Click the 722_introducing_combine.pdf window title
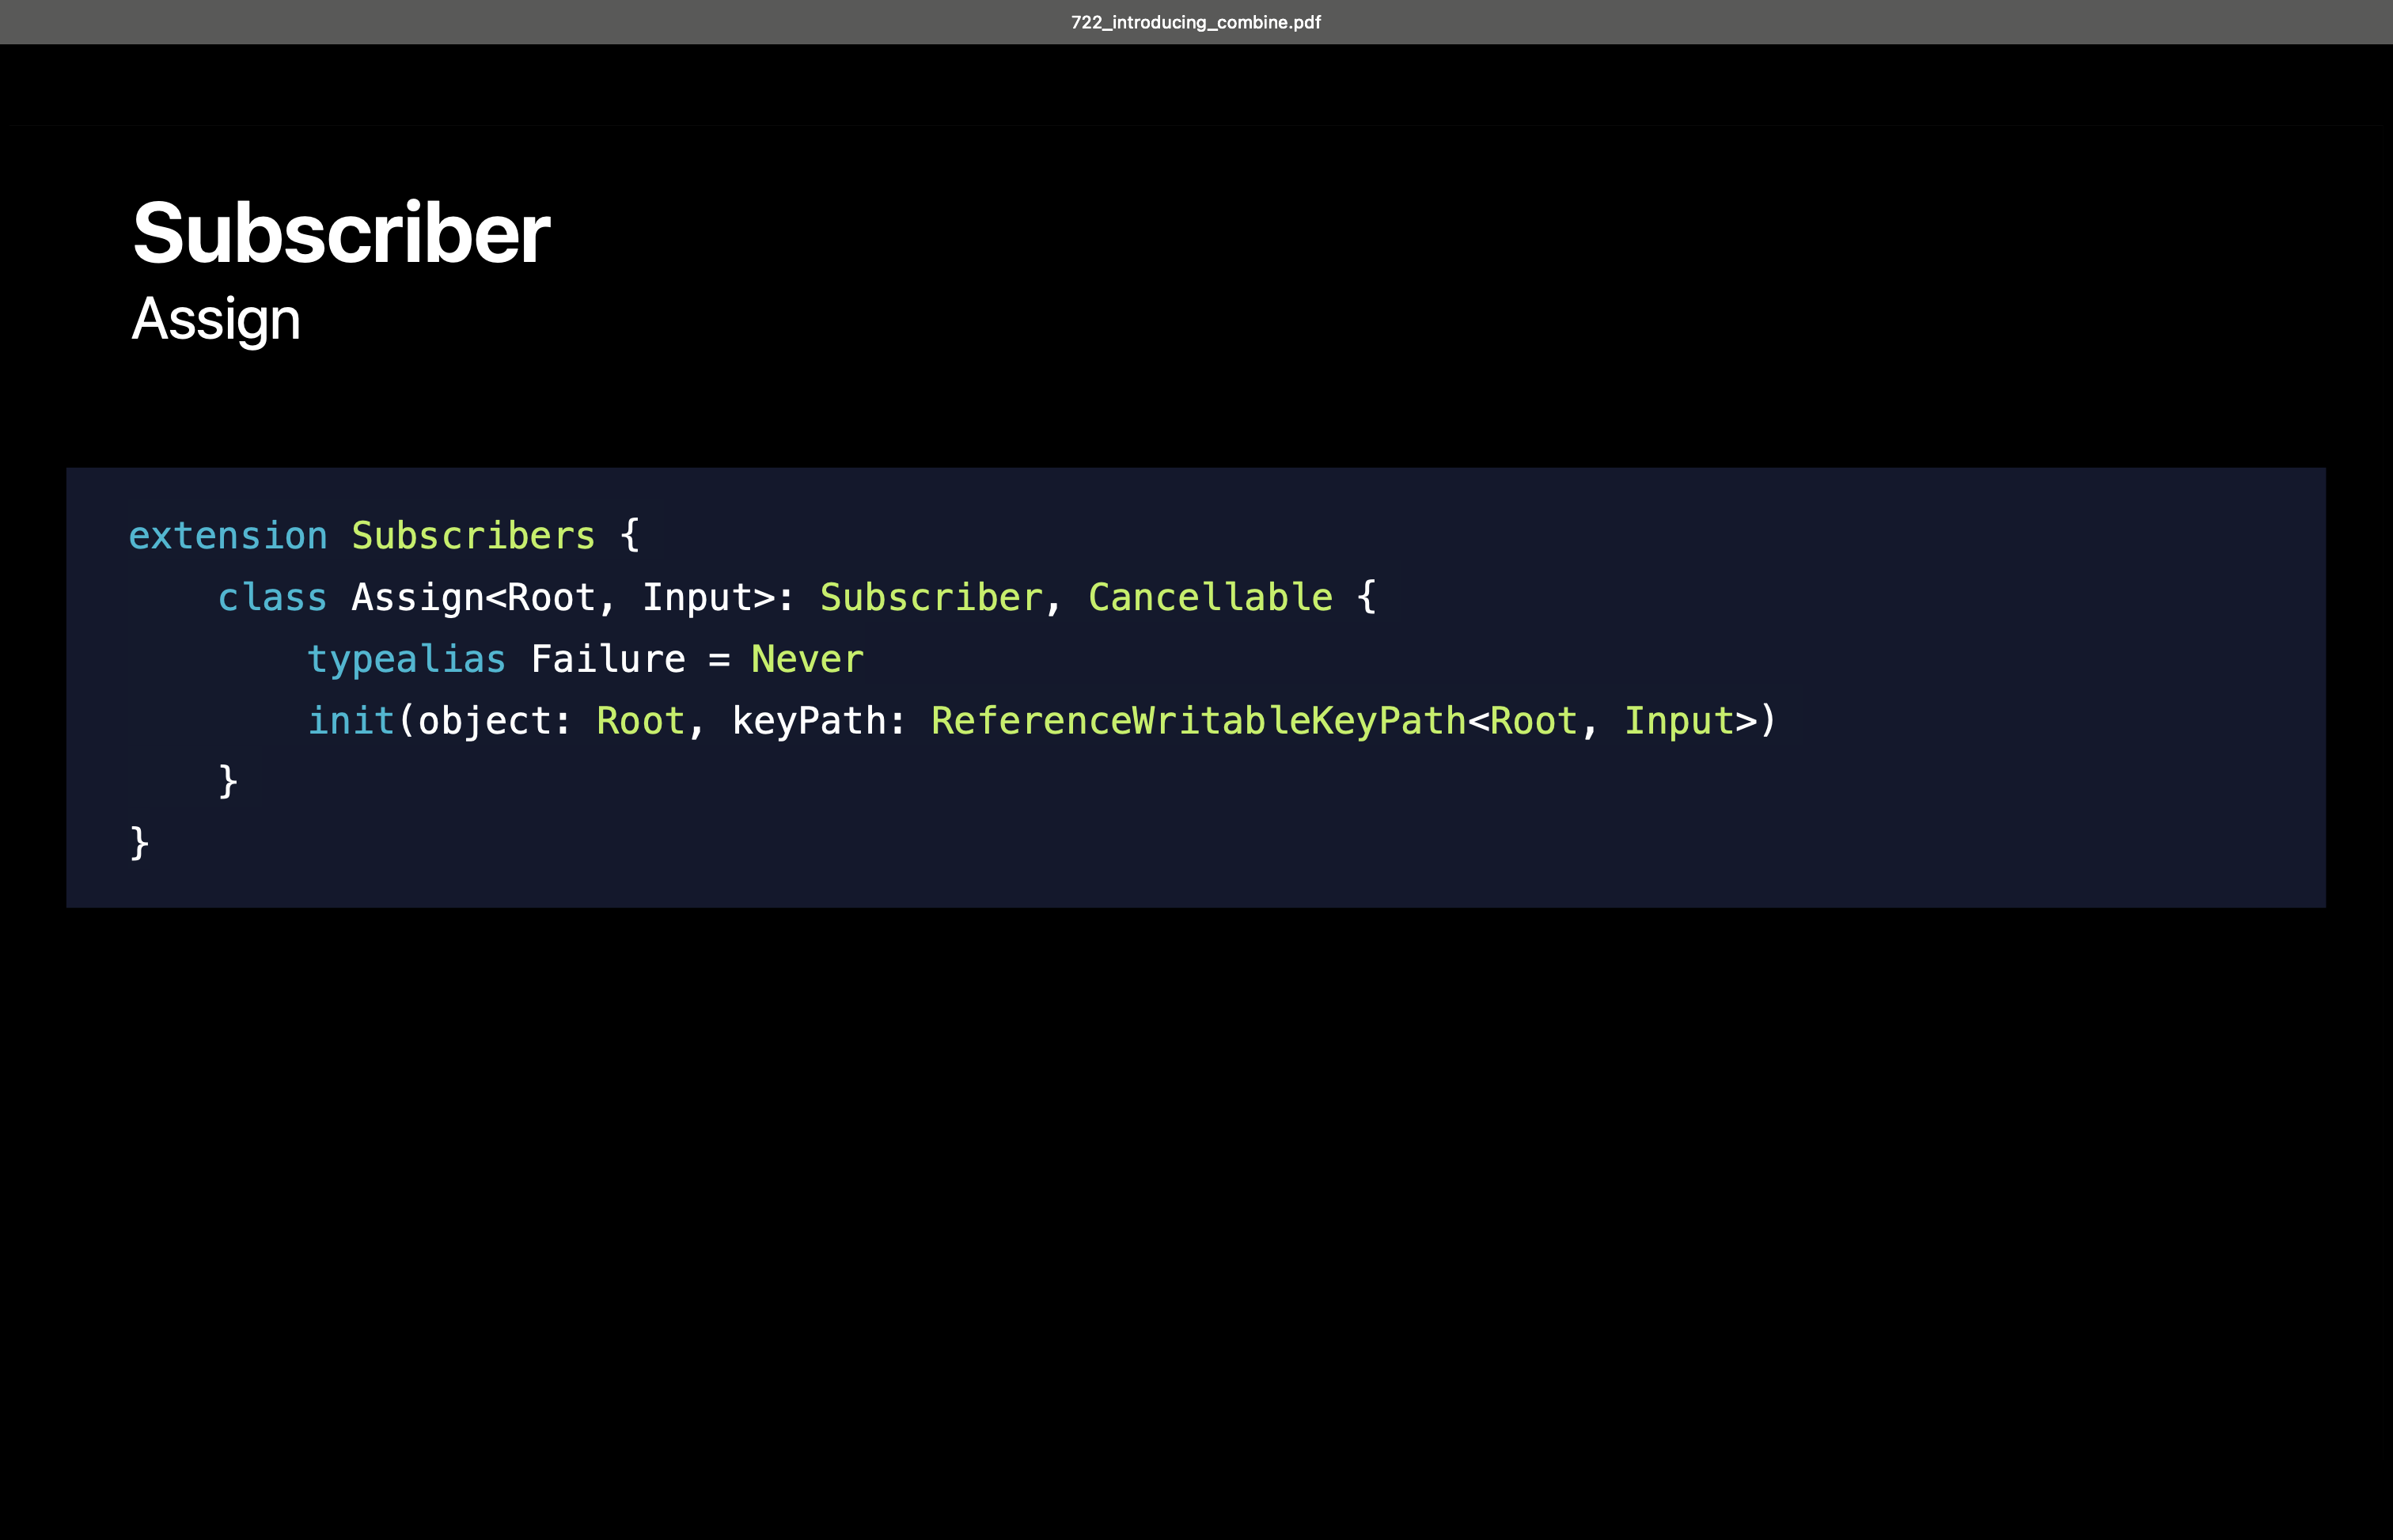This screenshot has height=1540, width=2393. pos(1195,22)
